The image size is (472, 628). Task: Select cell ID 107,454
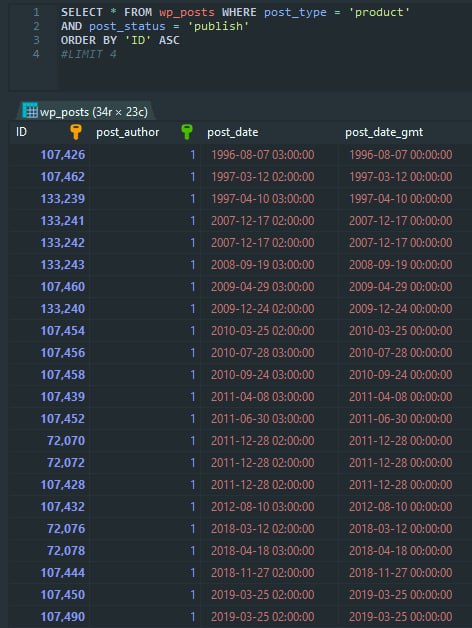coord(63,331)
